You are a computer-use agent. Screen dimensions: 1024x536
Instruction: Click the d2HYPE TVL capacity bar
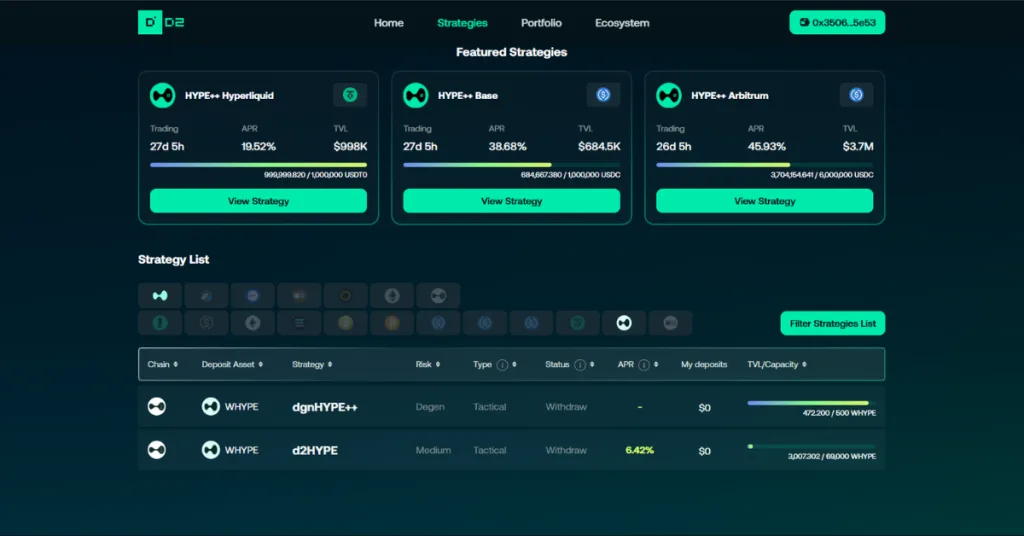pyautogui.click(x=812, y=447)
